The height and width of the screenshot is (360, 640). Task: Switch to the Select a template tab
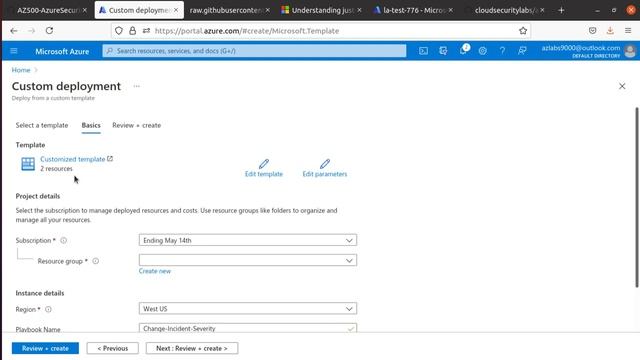42,125
